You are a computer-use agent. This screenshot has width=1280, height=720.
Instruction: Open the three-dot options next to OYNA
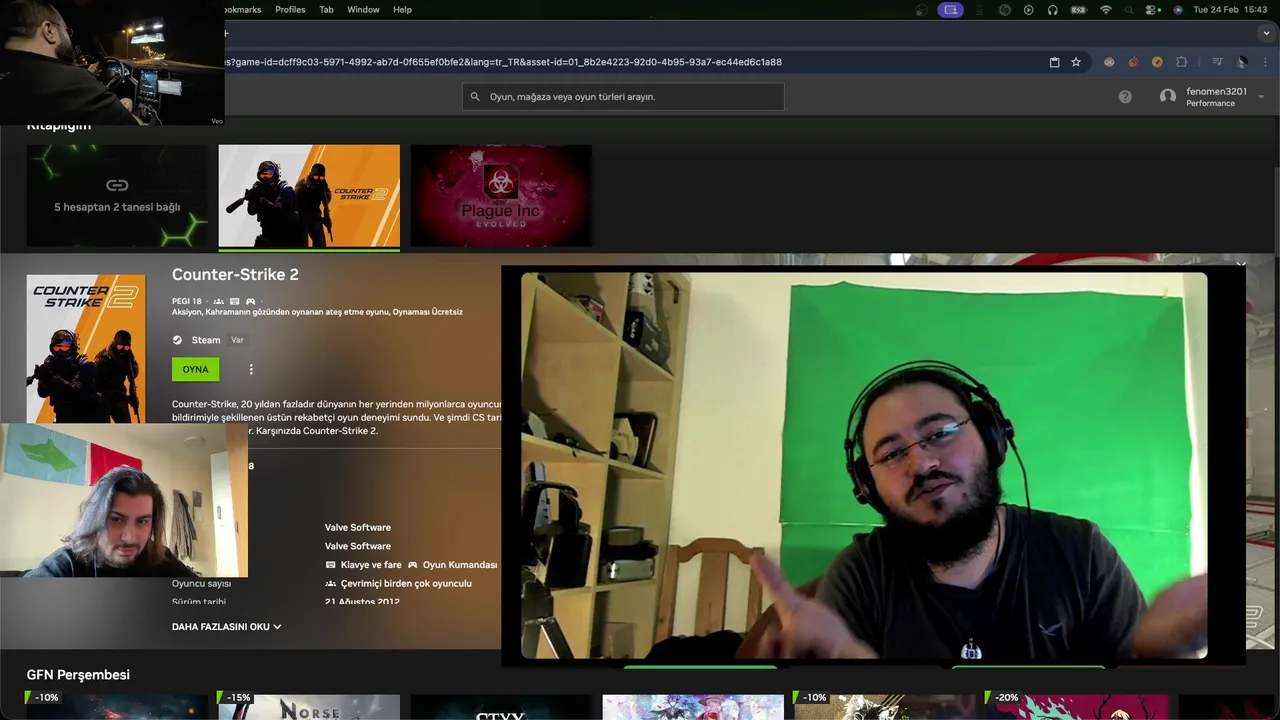(251, 369)
